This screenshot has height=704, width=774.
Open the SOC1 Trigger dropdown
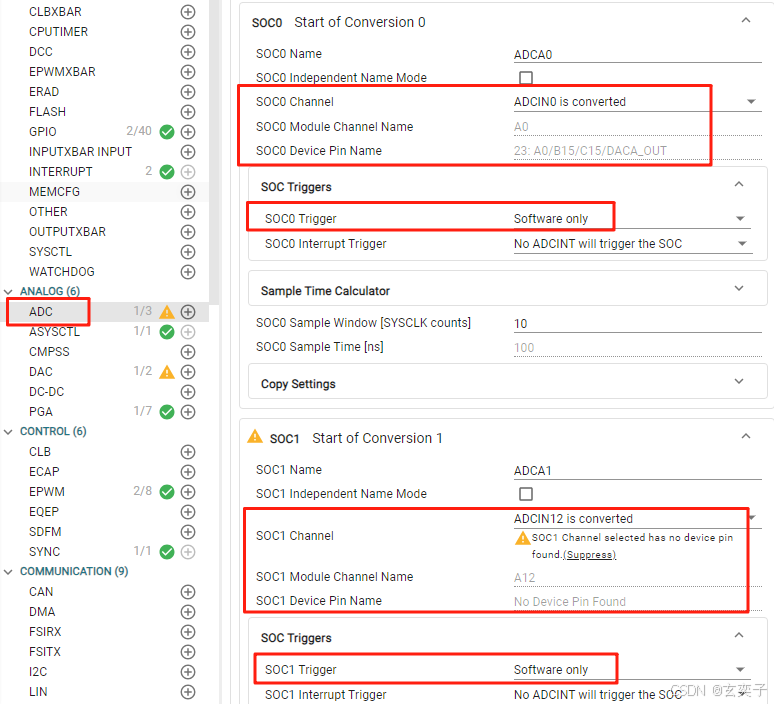tap(632, 670)
